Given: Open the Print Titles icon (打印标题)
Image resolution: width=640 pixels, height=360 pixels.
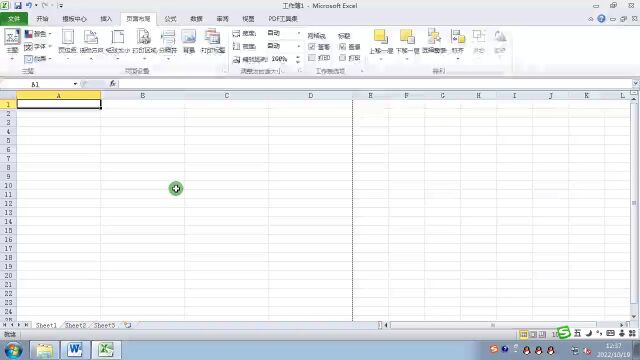Looking at the screenshot, I should coord(213,42).
